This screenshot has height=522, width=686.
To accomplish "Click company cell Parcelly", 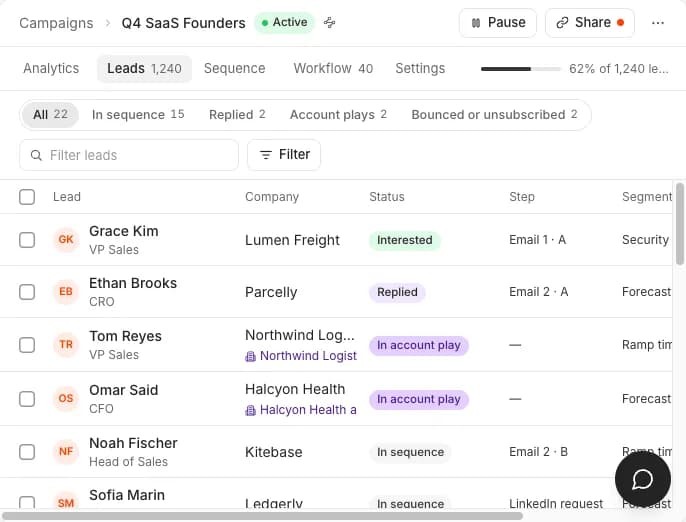I will pos(271,292).
